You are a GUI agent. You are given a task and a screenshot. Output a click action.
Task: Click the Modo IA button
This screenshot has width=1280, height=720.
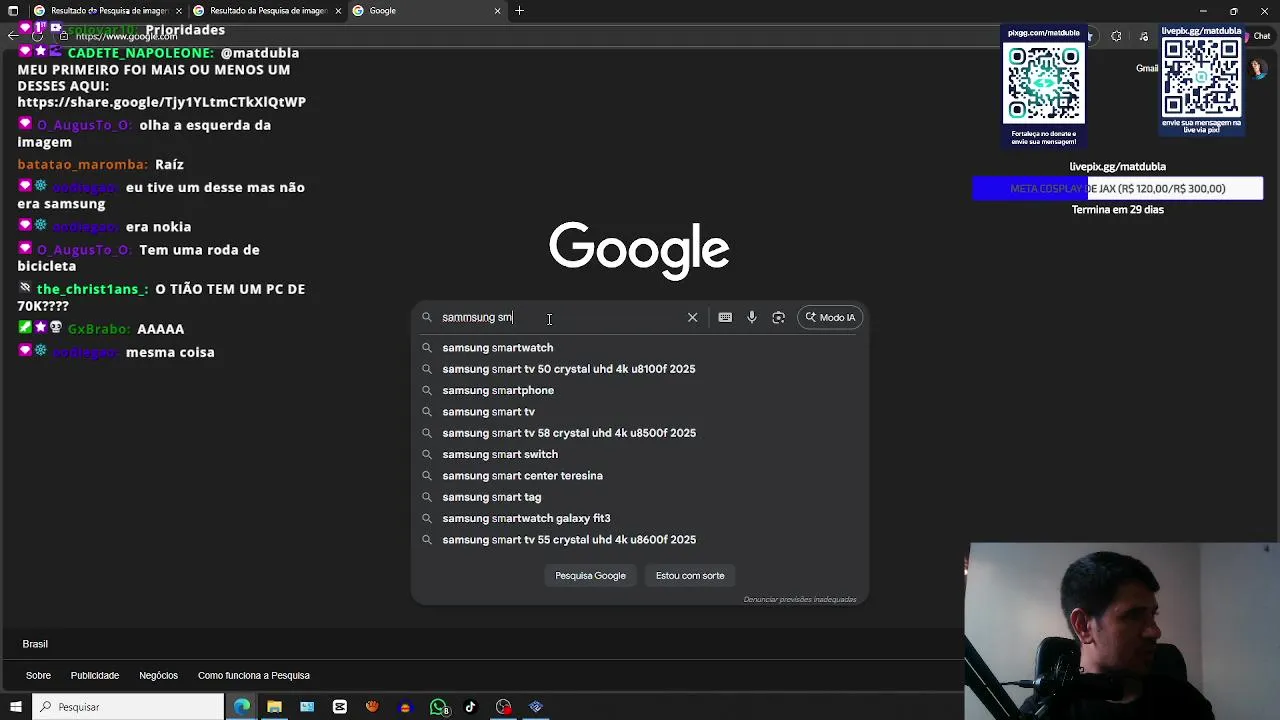tap(830, 317)
